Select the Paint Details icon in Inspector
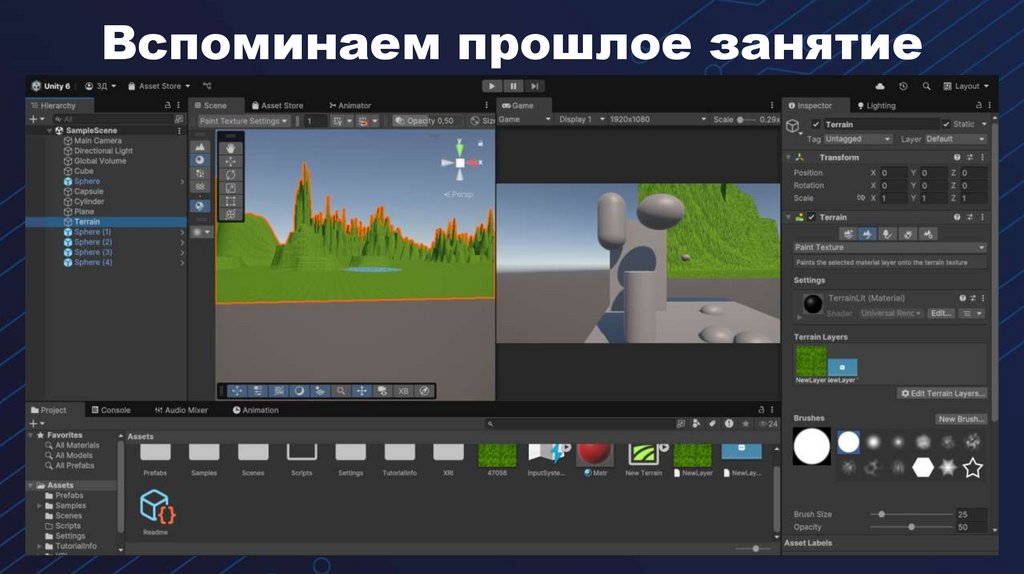Image resolution: width=1024 pixels, height=574 pixels. click(908, 234)
